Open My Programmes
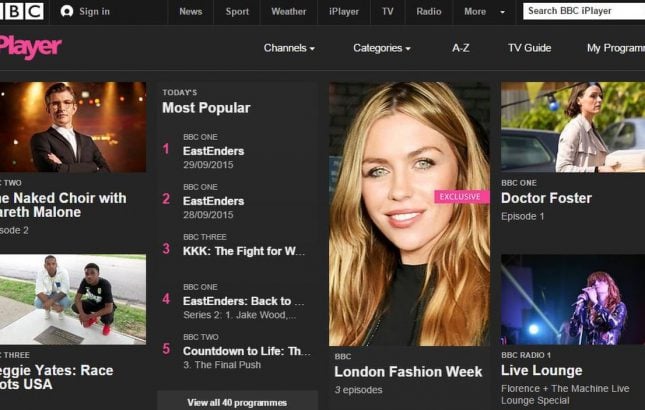This screenshot has width=645, height=410. tap(616, 48)
